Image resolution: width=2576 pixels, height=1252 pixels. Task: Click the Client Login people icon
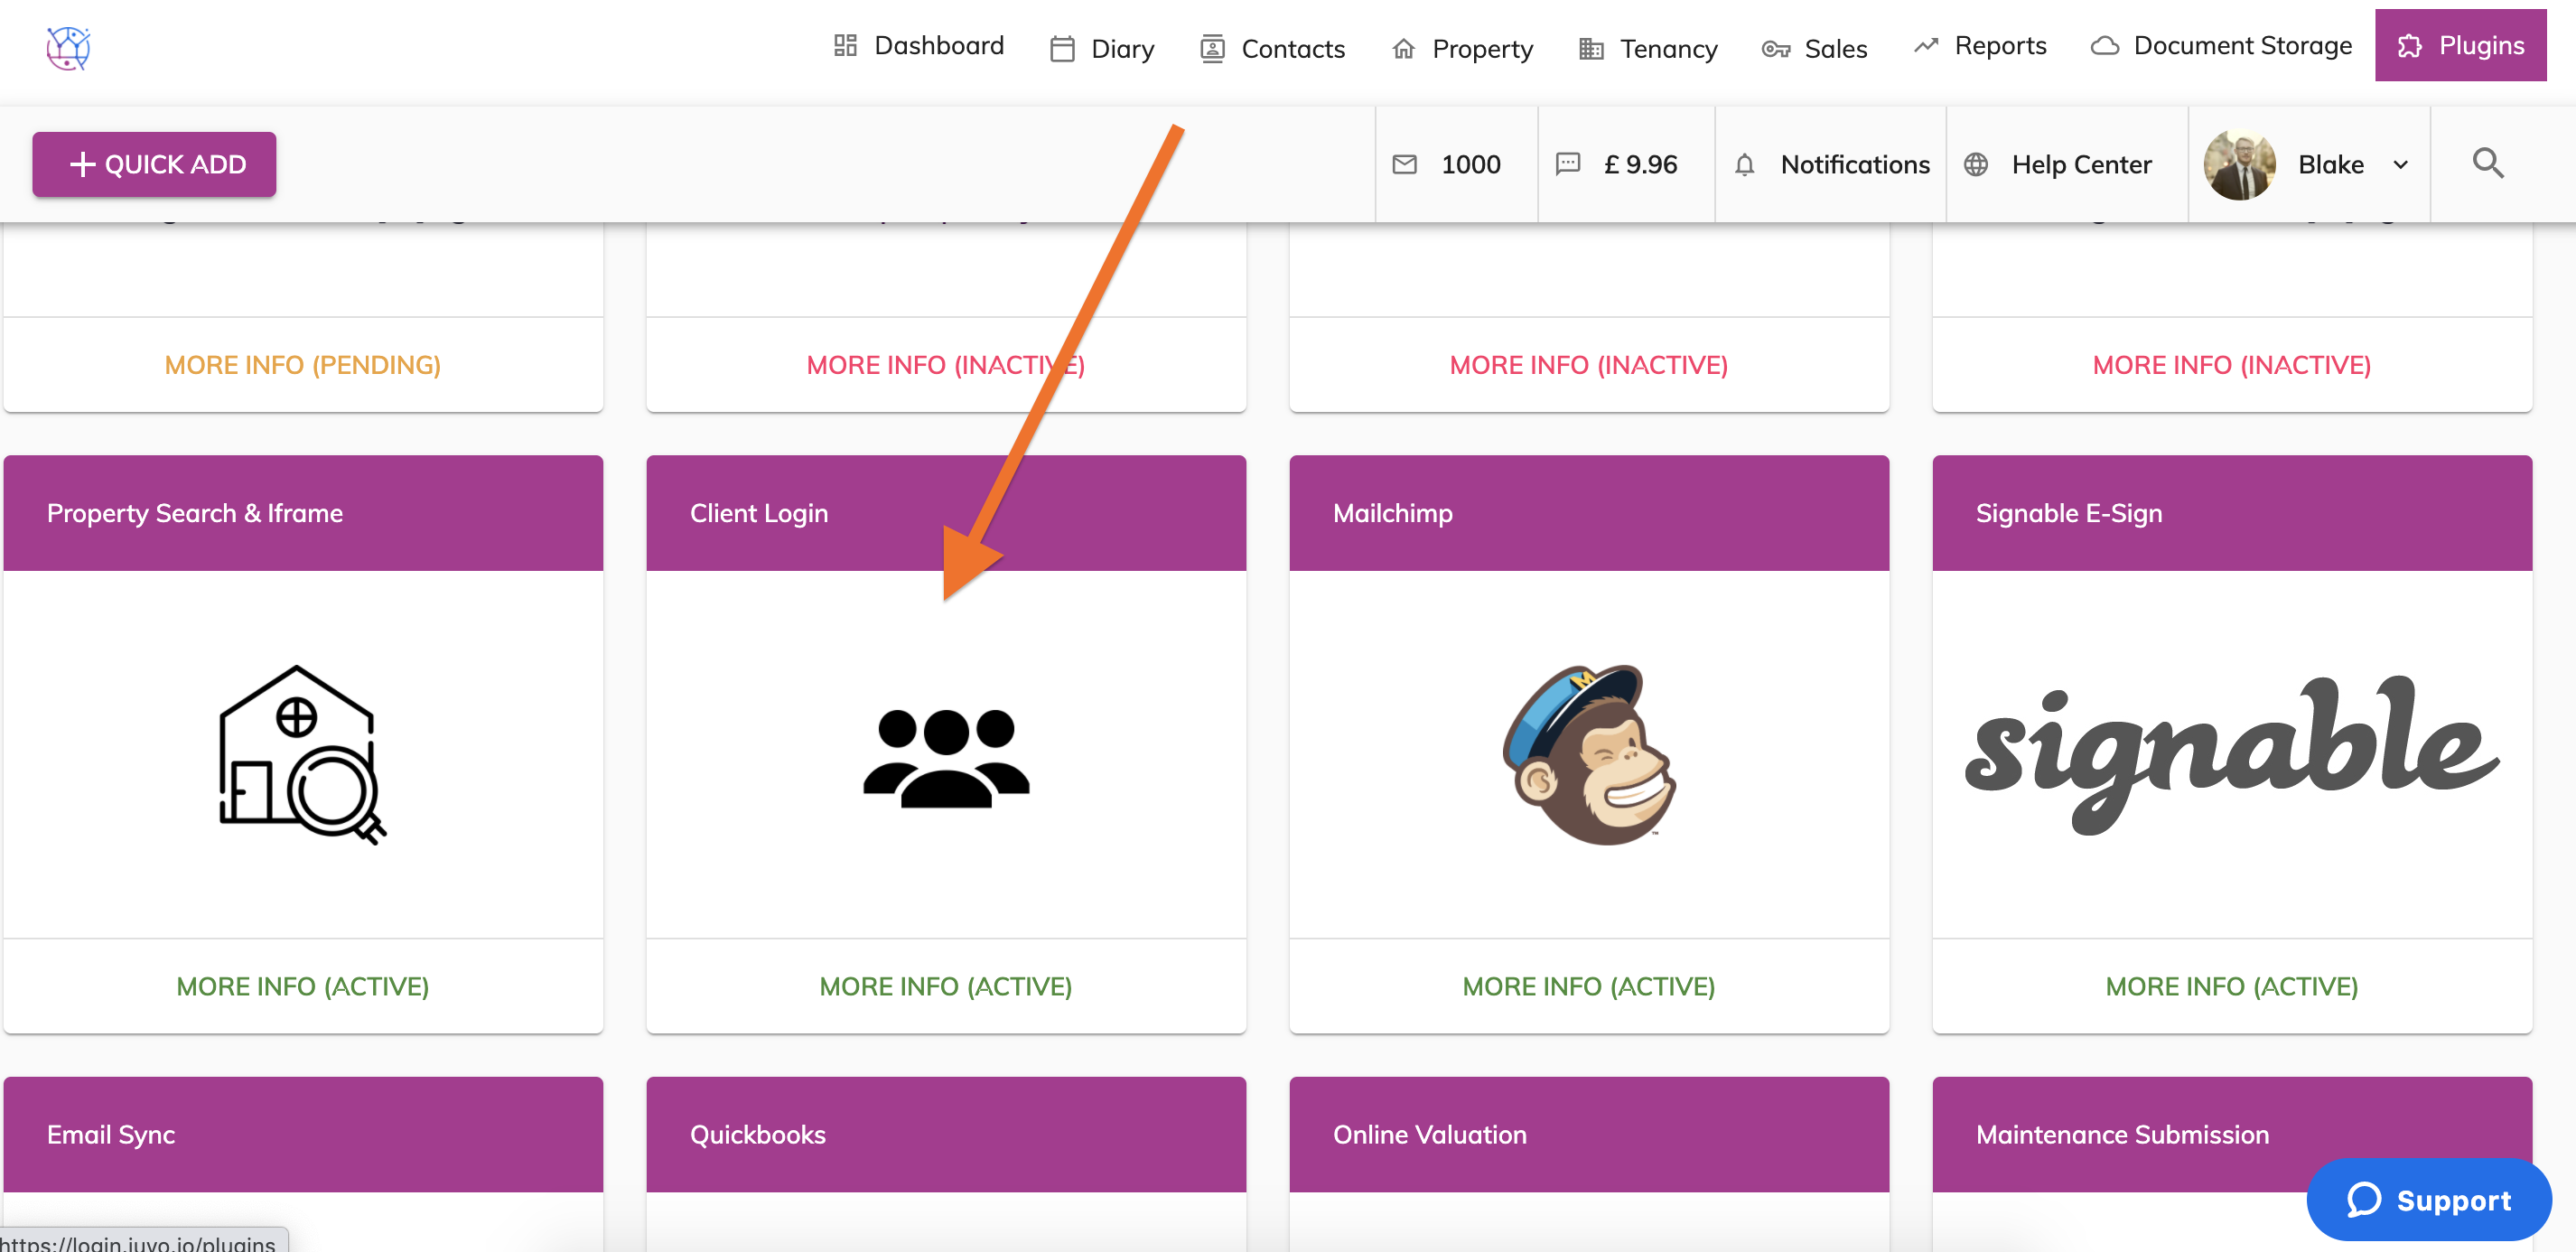[x=945, y=756]
